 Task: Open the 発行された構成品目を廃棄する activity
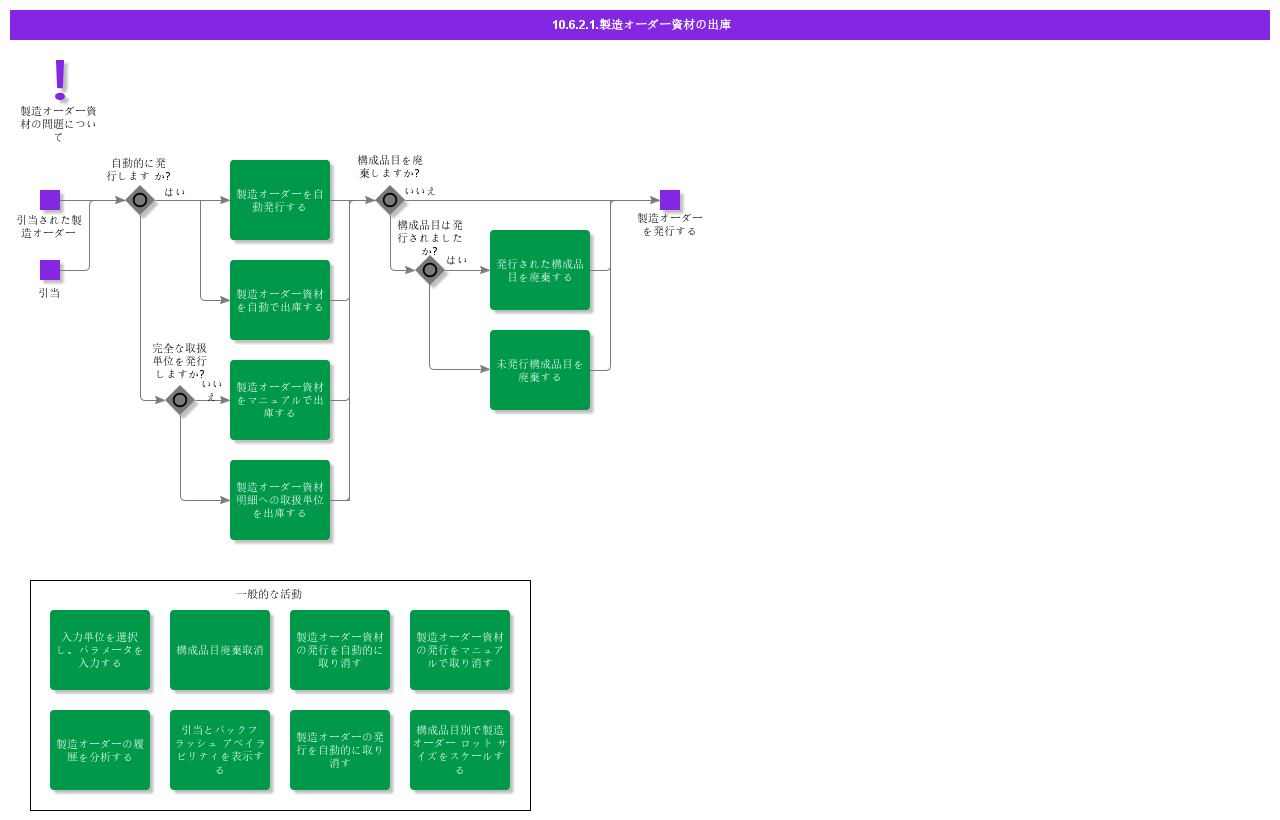[540, 270]
